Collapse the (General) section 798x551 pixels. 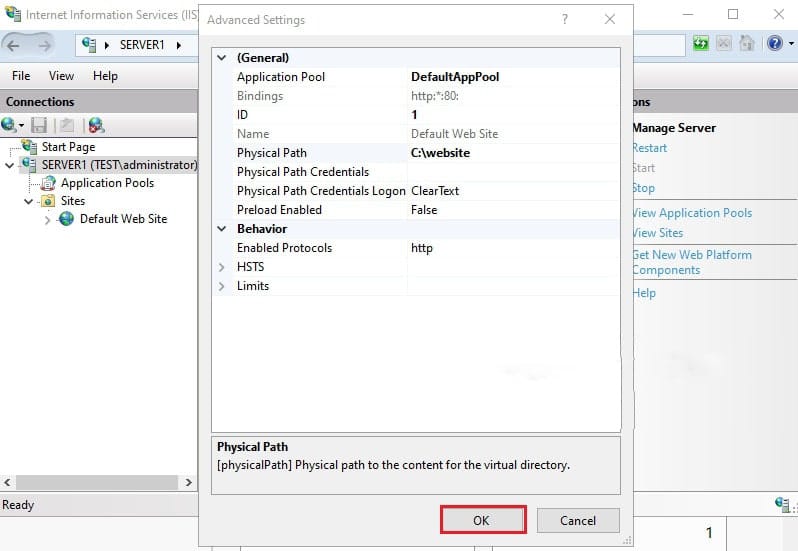coord(222,57)
